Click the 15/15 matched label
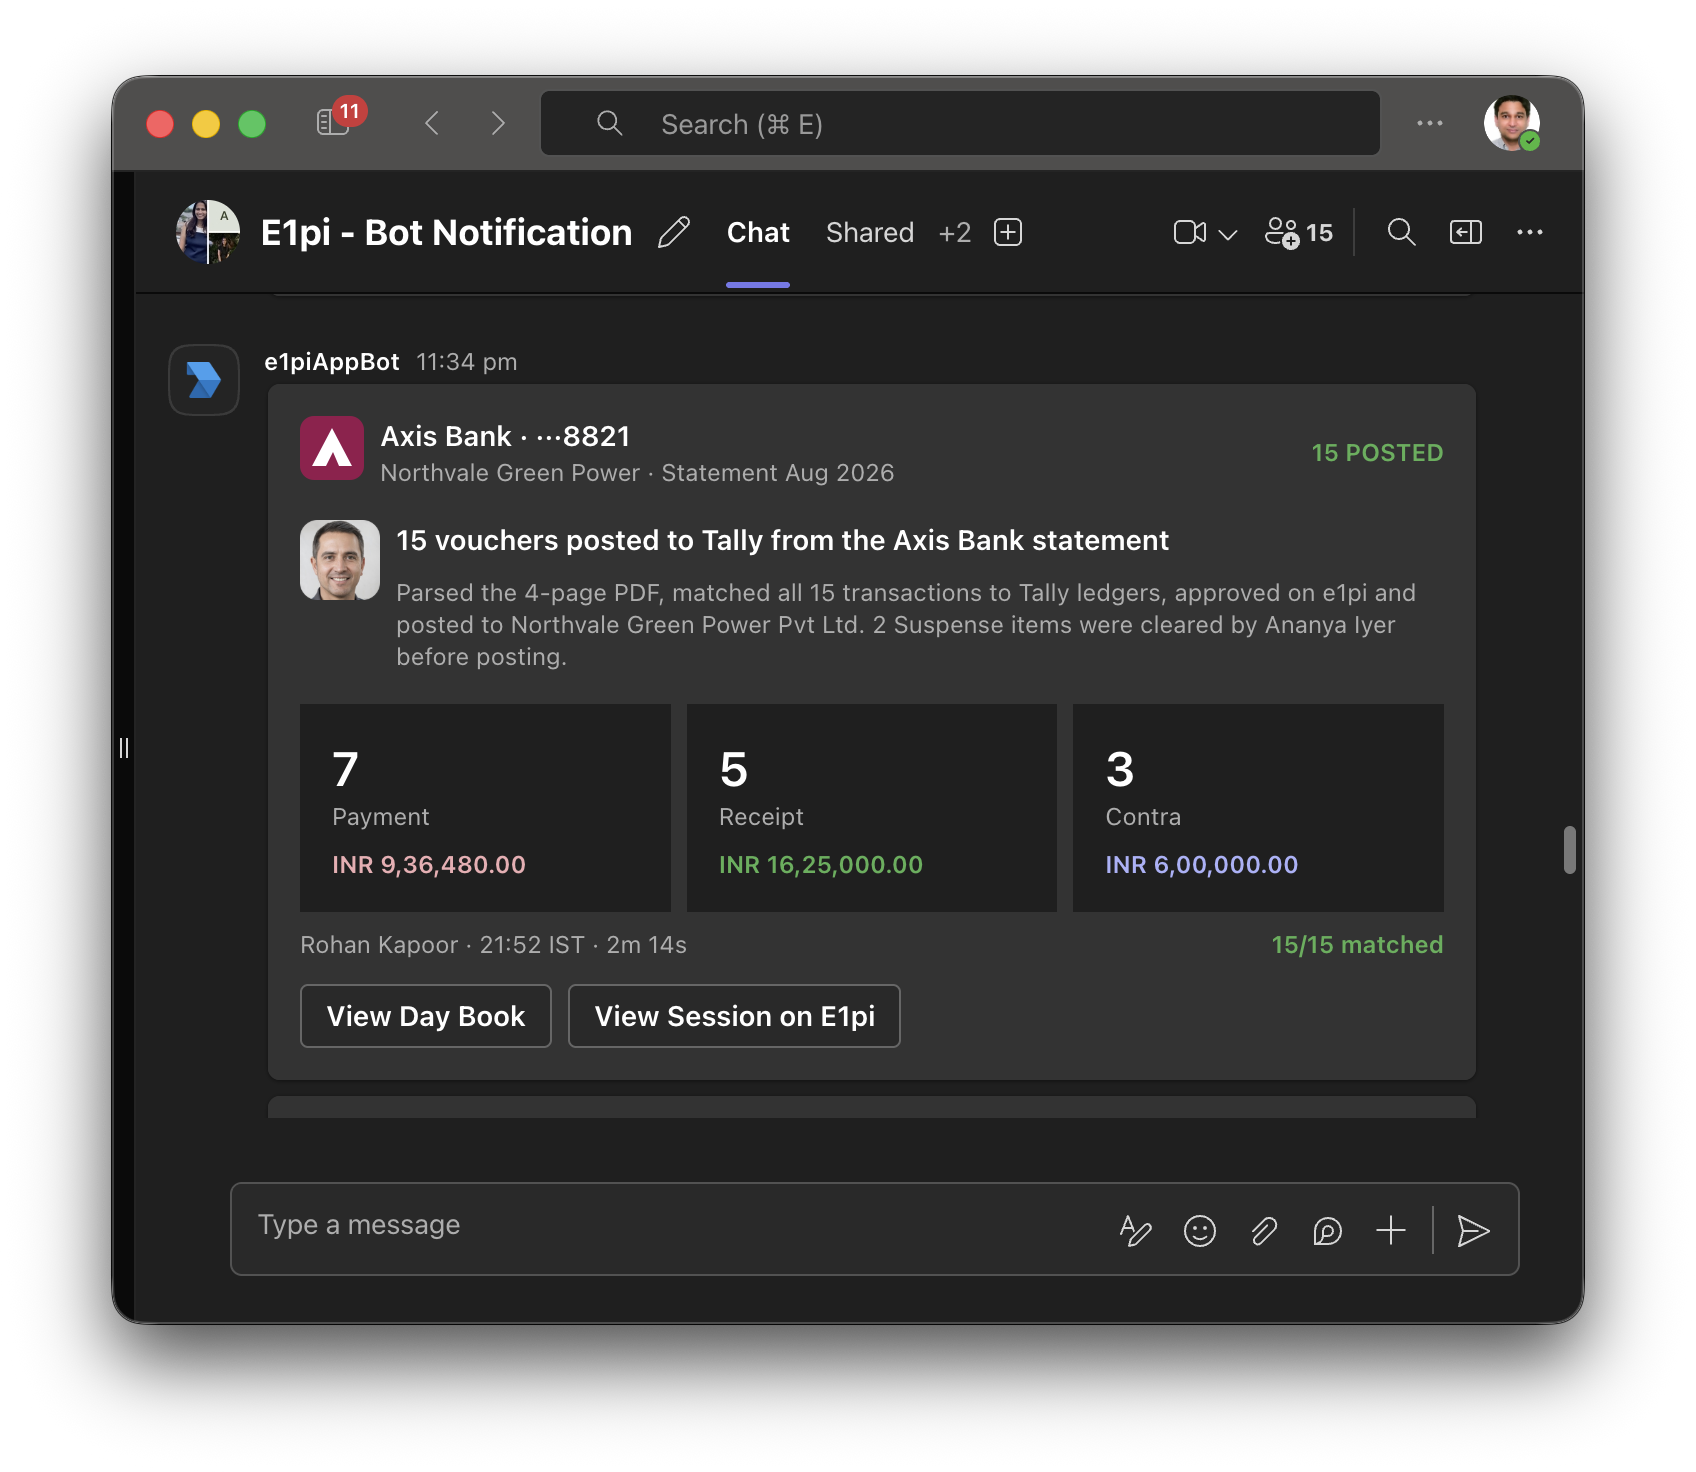This screenshot has width=1696, height=1472. point(1357,945)
